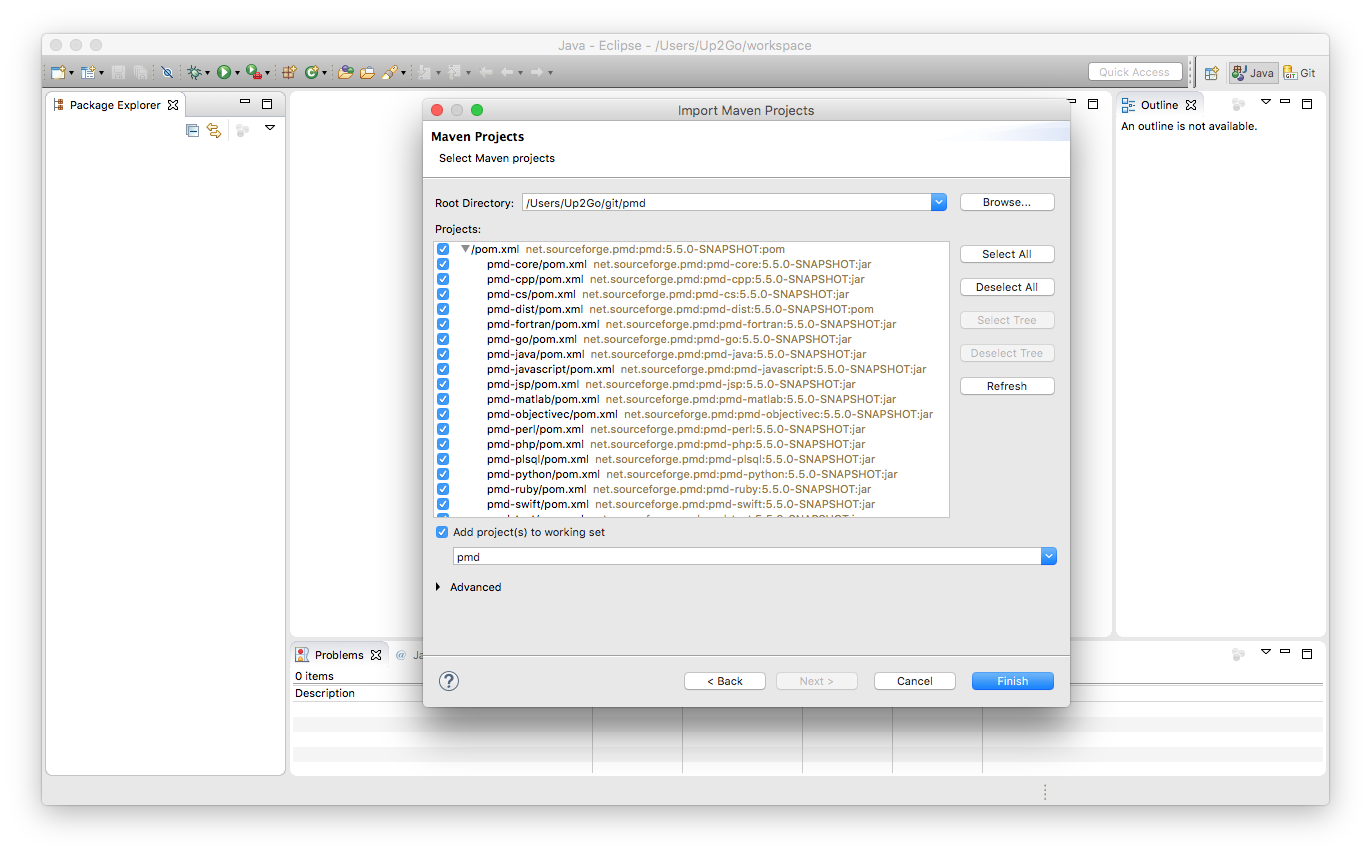Click the Select All button
1371x855 pixels.
(x=1007, y=254)
